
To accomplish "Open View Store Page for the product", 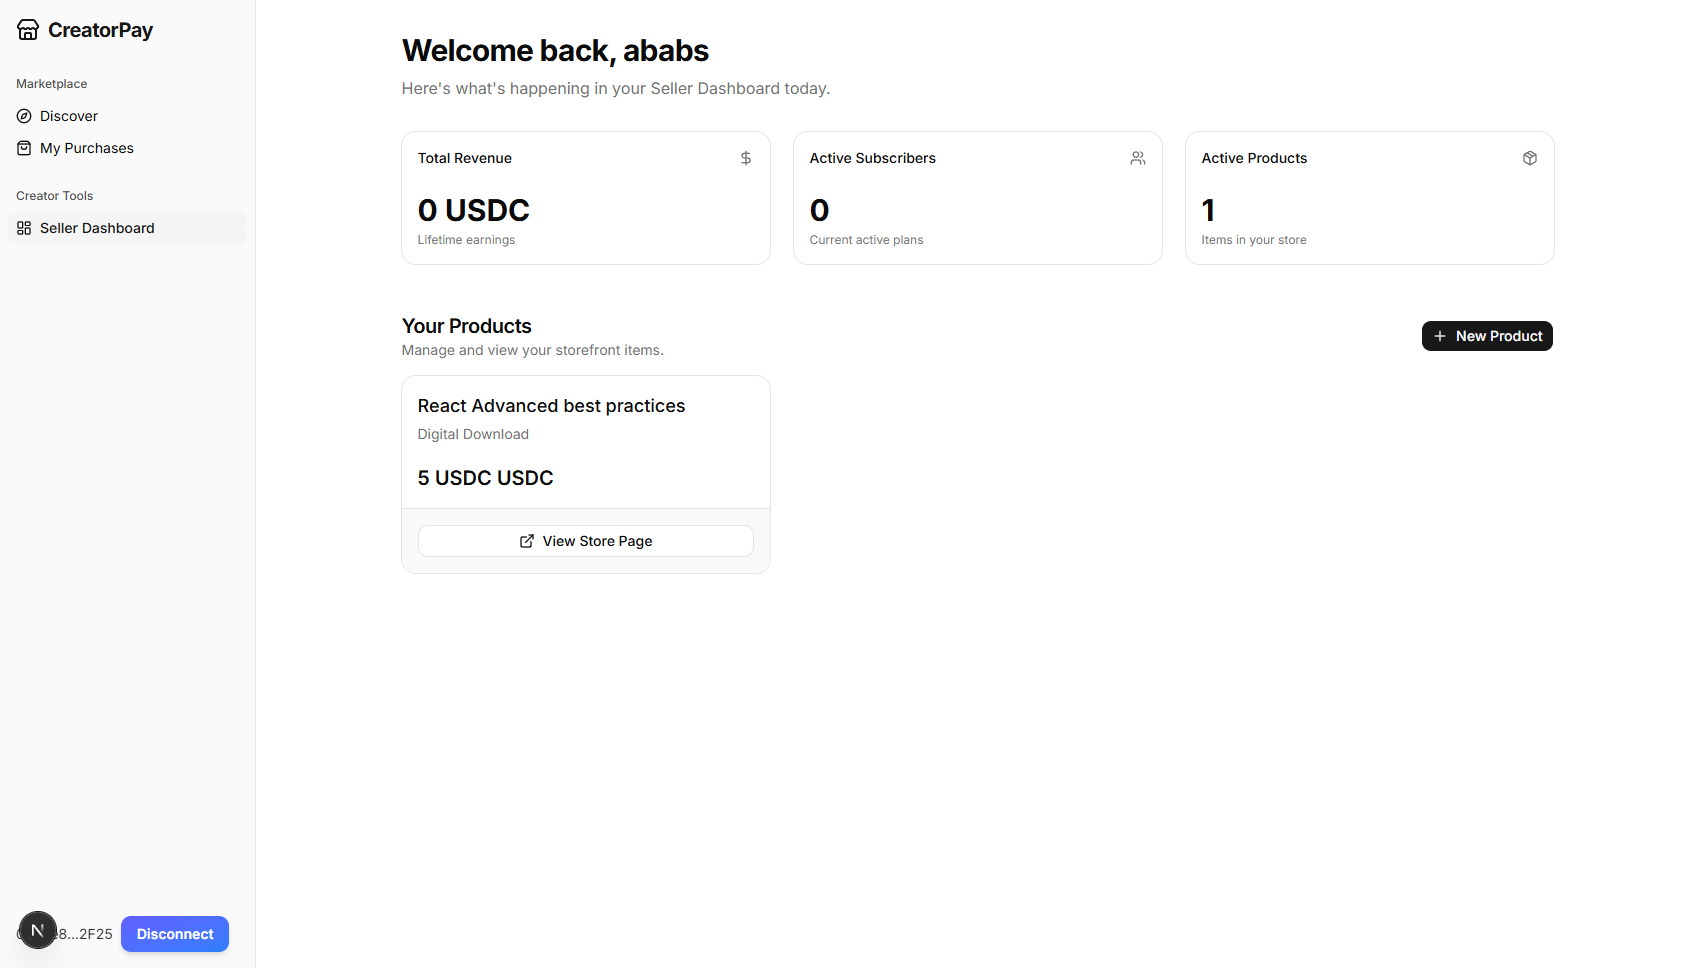I will click(x=586, y=541).
